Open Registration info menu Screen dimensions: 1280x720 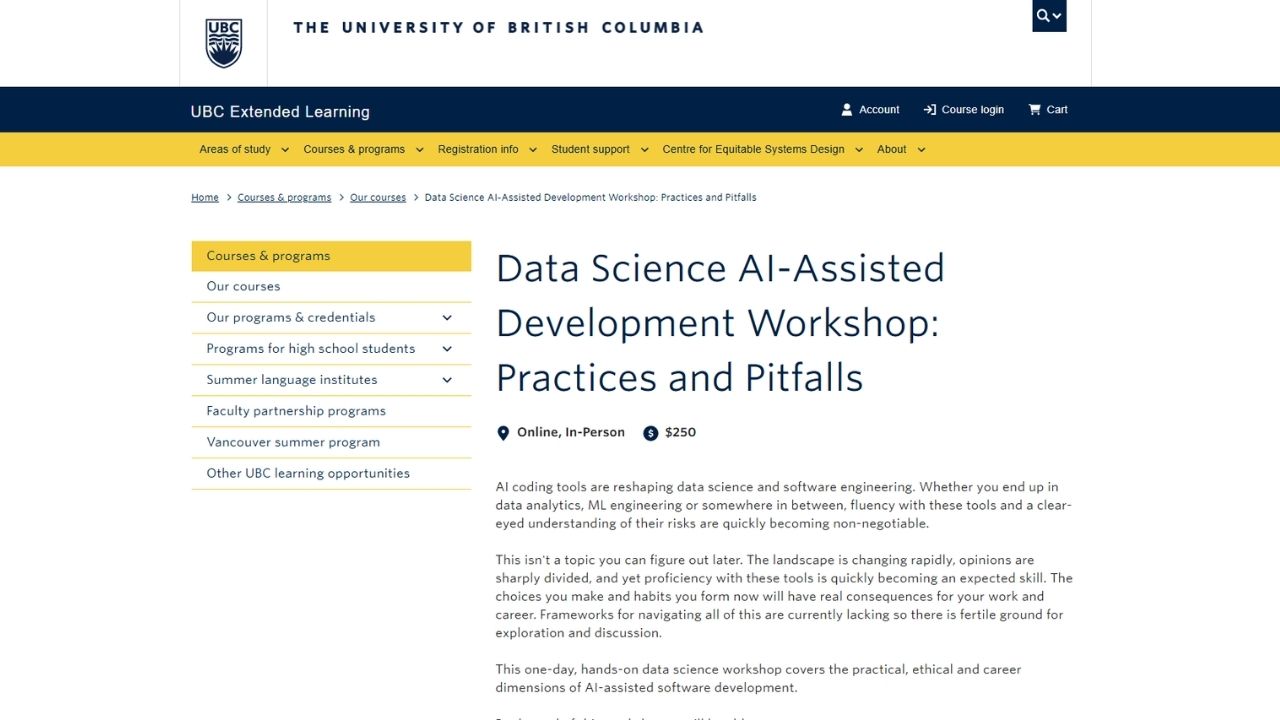click(478, 150)
